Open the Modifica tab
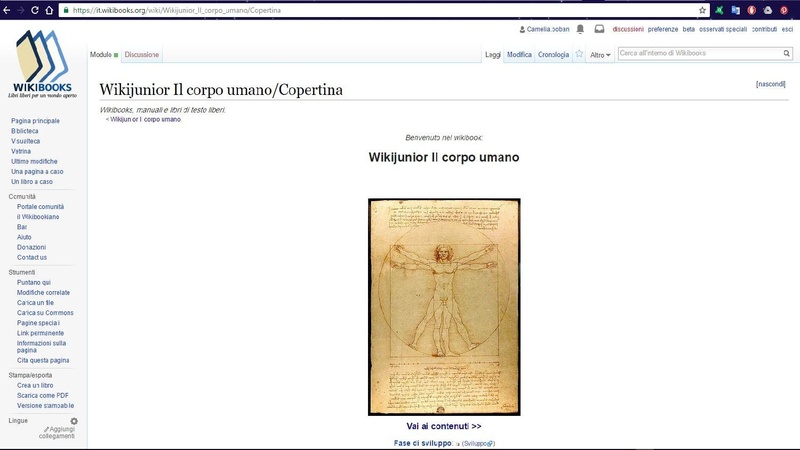Image resolution: width=800 pixels, height=450 pixels. 519,55
